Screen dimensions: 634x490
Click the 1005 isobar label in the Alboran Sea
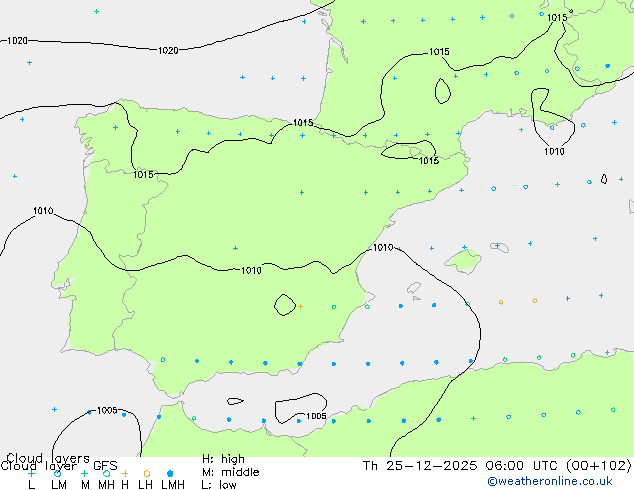point(316,416)
